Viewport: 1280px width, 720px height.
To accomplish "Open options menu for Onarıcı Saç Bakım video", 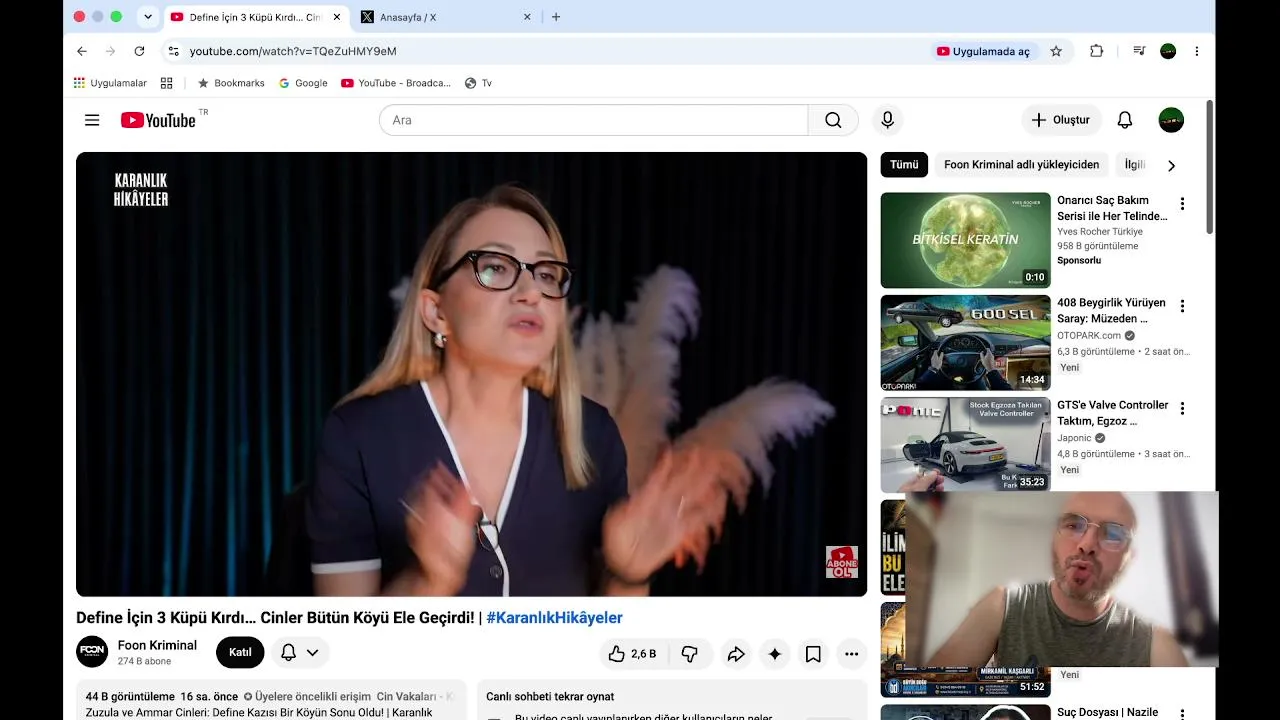I will [x=1182, y=204].
